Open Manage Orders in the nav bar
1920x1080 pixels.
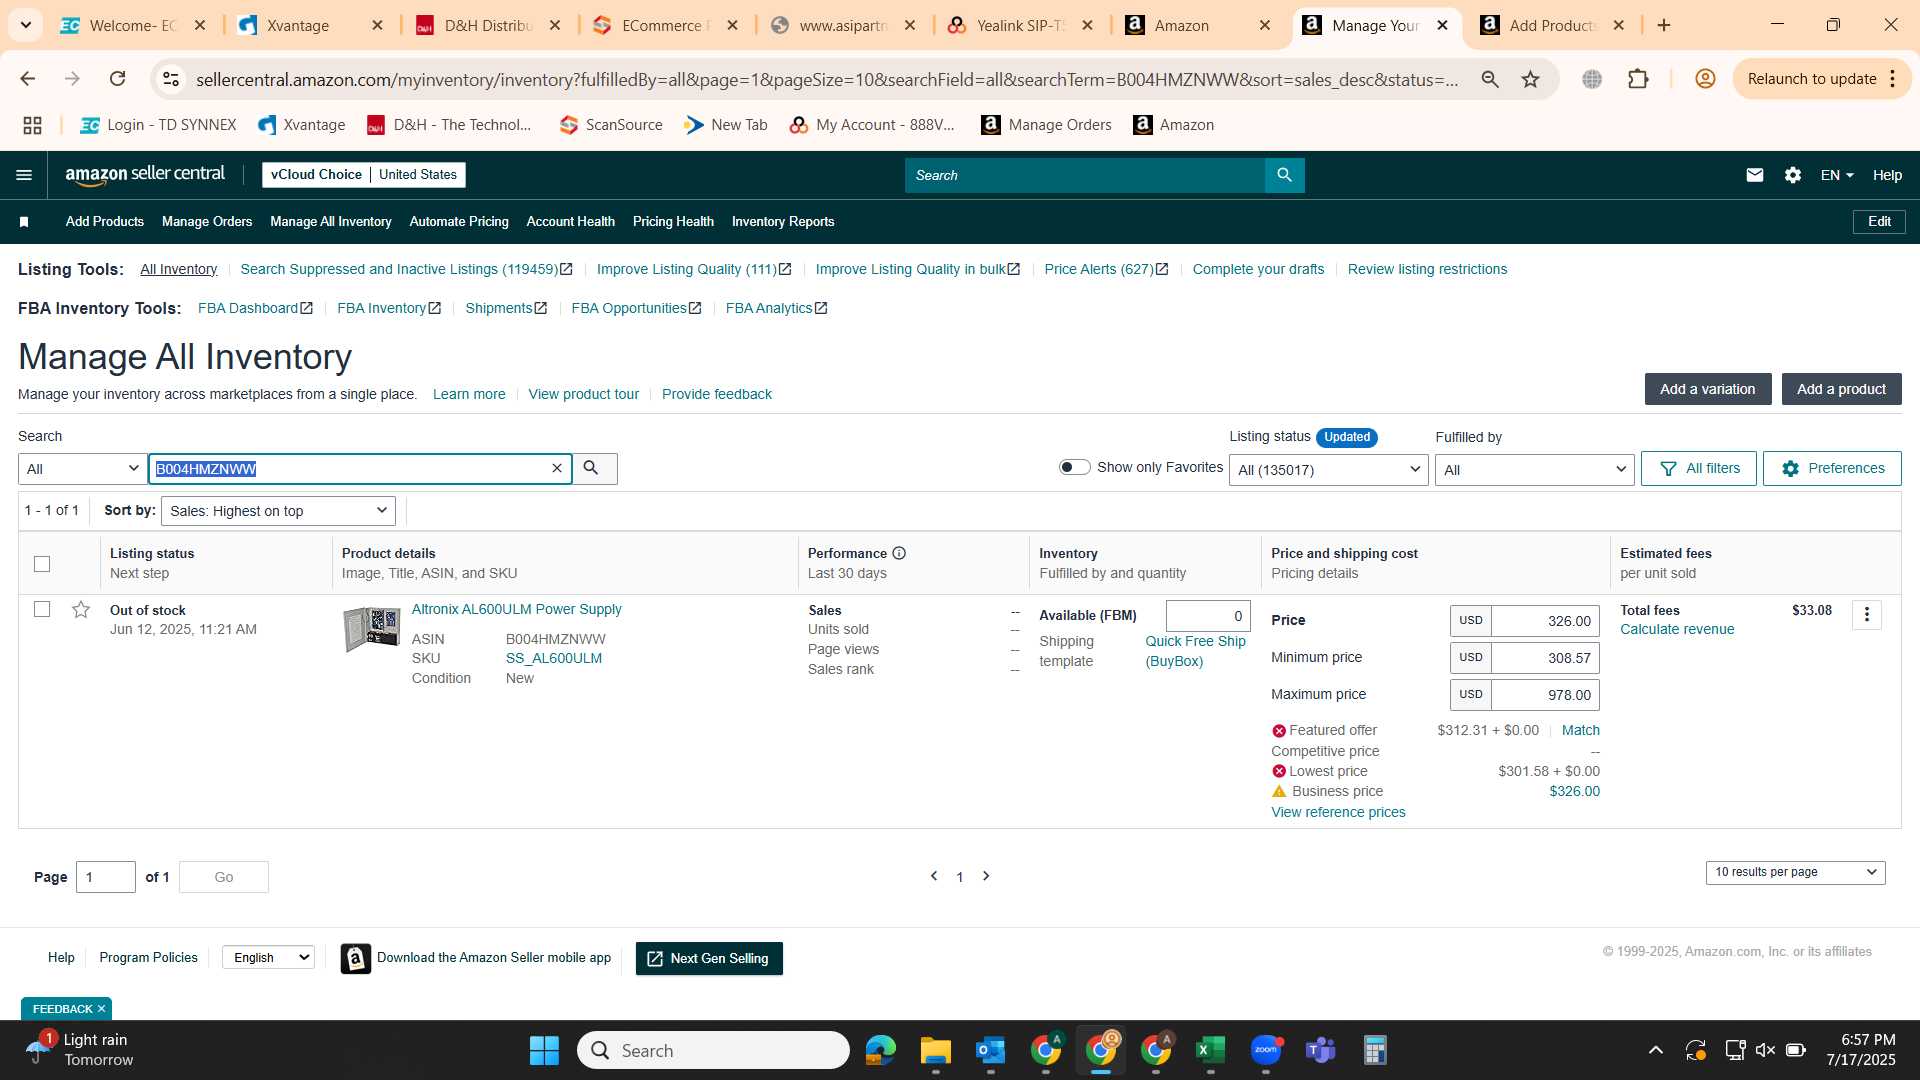tap(207, 222)
